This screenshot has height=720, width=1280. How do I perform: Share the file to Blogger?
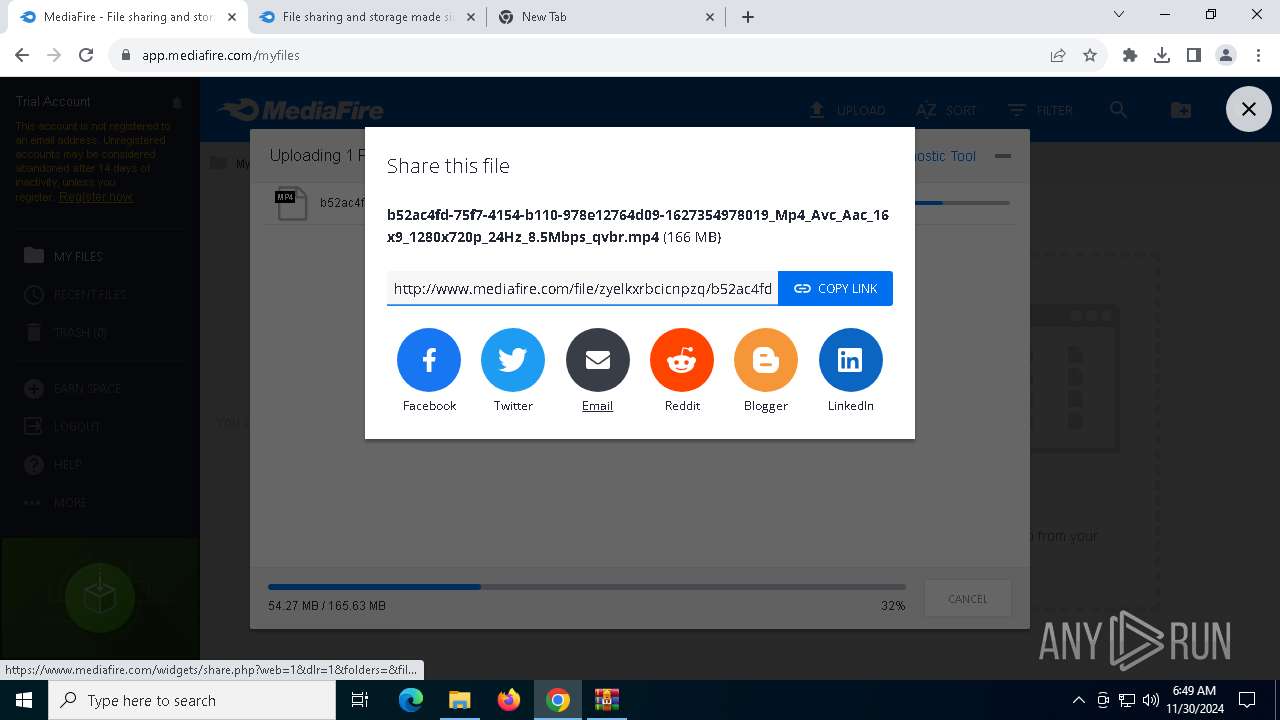pos(766,360)
